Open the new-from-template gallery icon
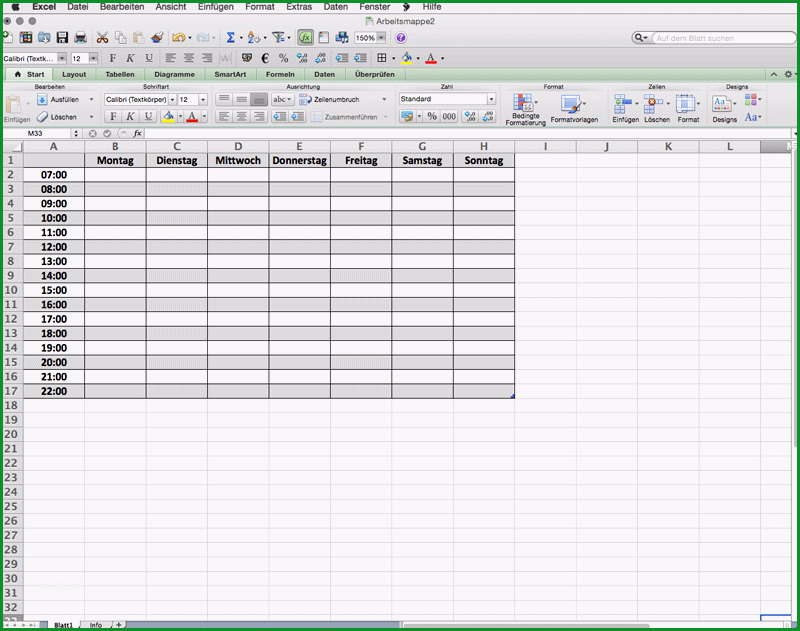 (x=26, y=38)
